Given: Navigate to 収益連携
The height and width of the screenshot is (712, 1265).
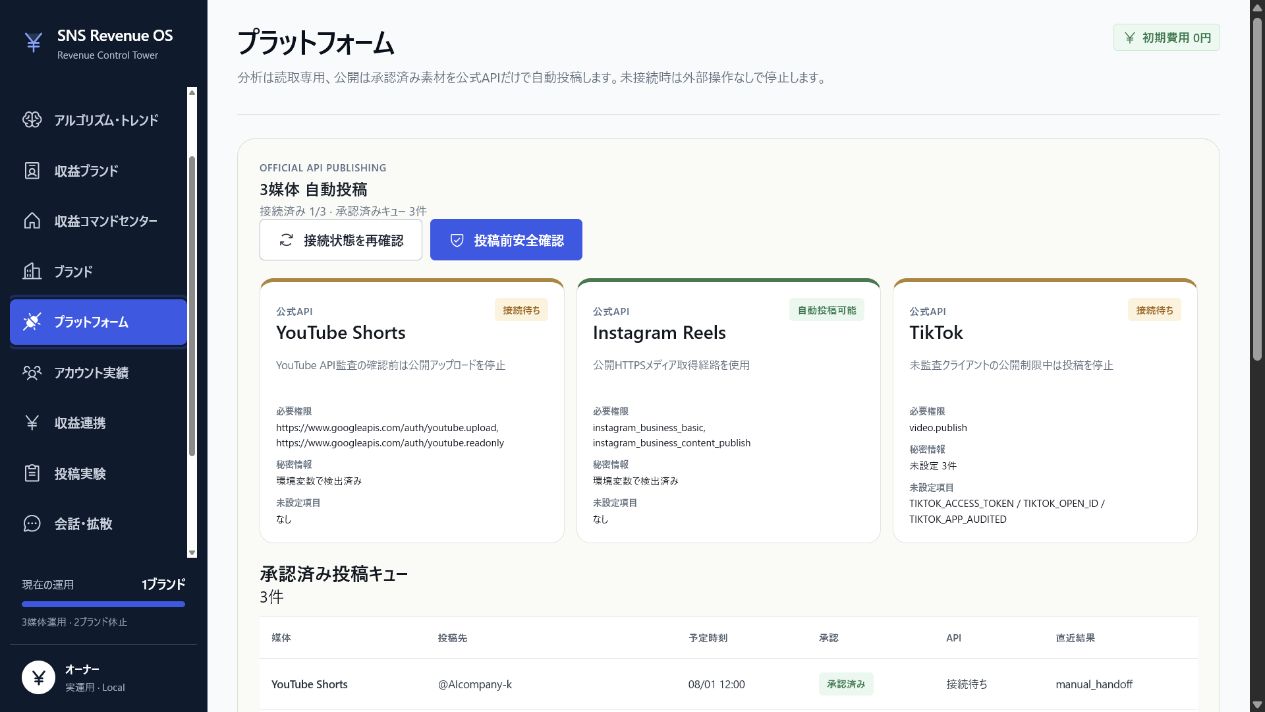Looking at the screenshot, I should click(x=98, y=423).
